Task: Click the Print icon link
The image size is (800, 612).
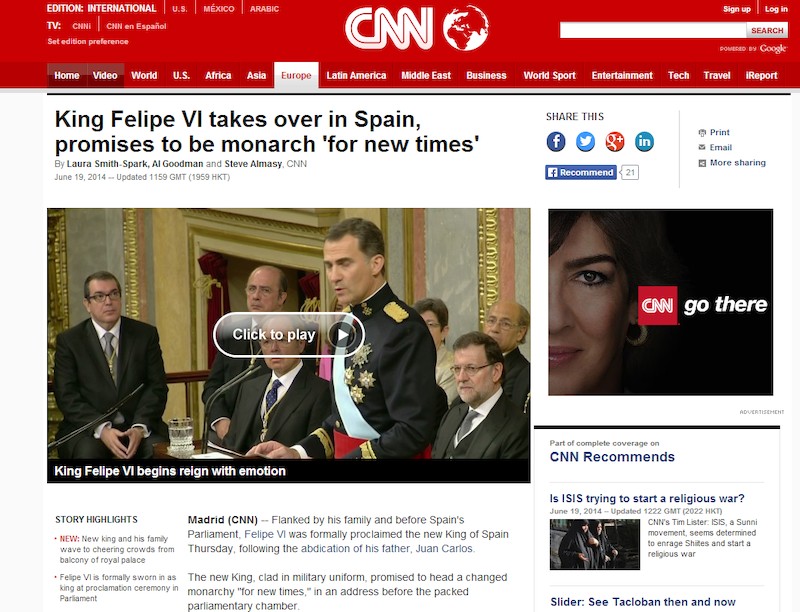Action: coord(714,132)
